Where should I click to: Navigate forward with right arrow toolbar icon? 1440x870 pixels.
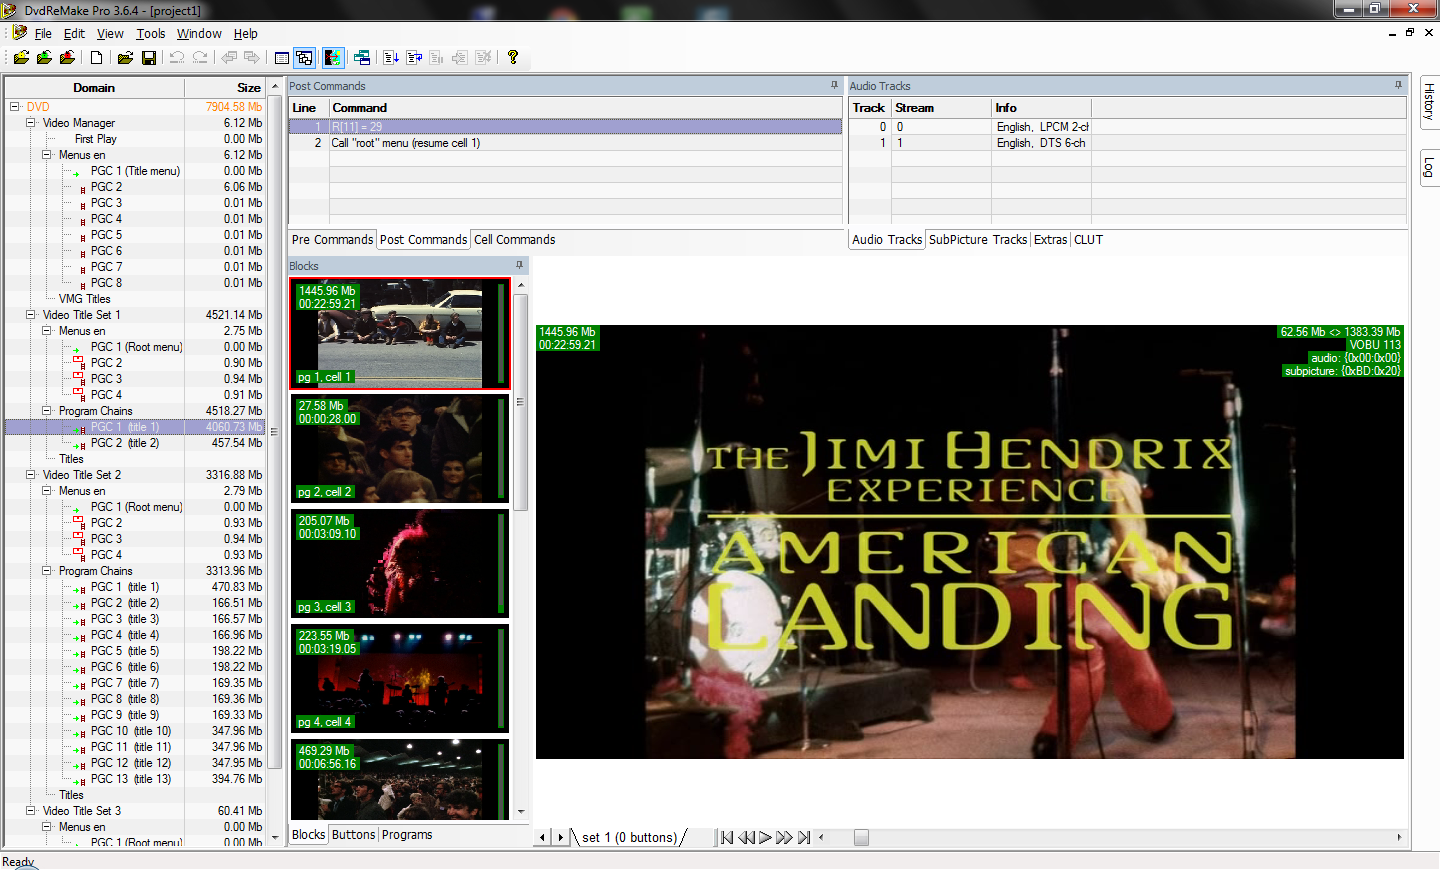coord(252,58)
